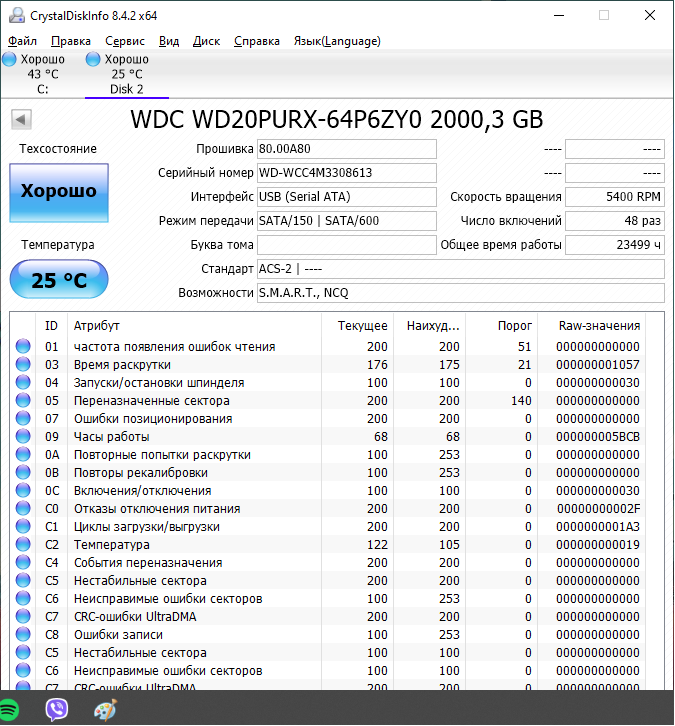Screen dimensions: 675x726
Task: Click the 25 °C temperature indicator
Action: pyautogui.click(x=59, y=279)
